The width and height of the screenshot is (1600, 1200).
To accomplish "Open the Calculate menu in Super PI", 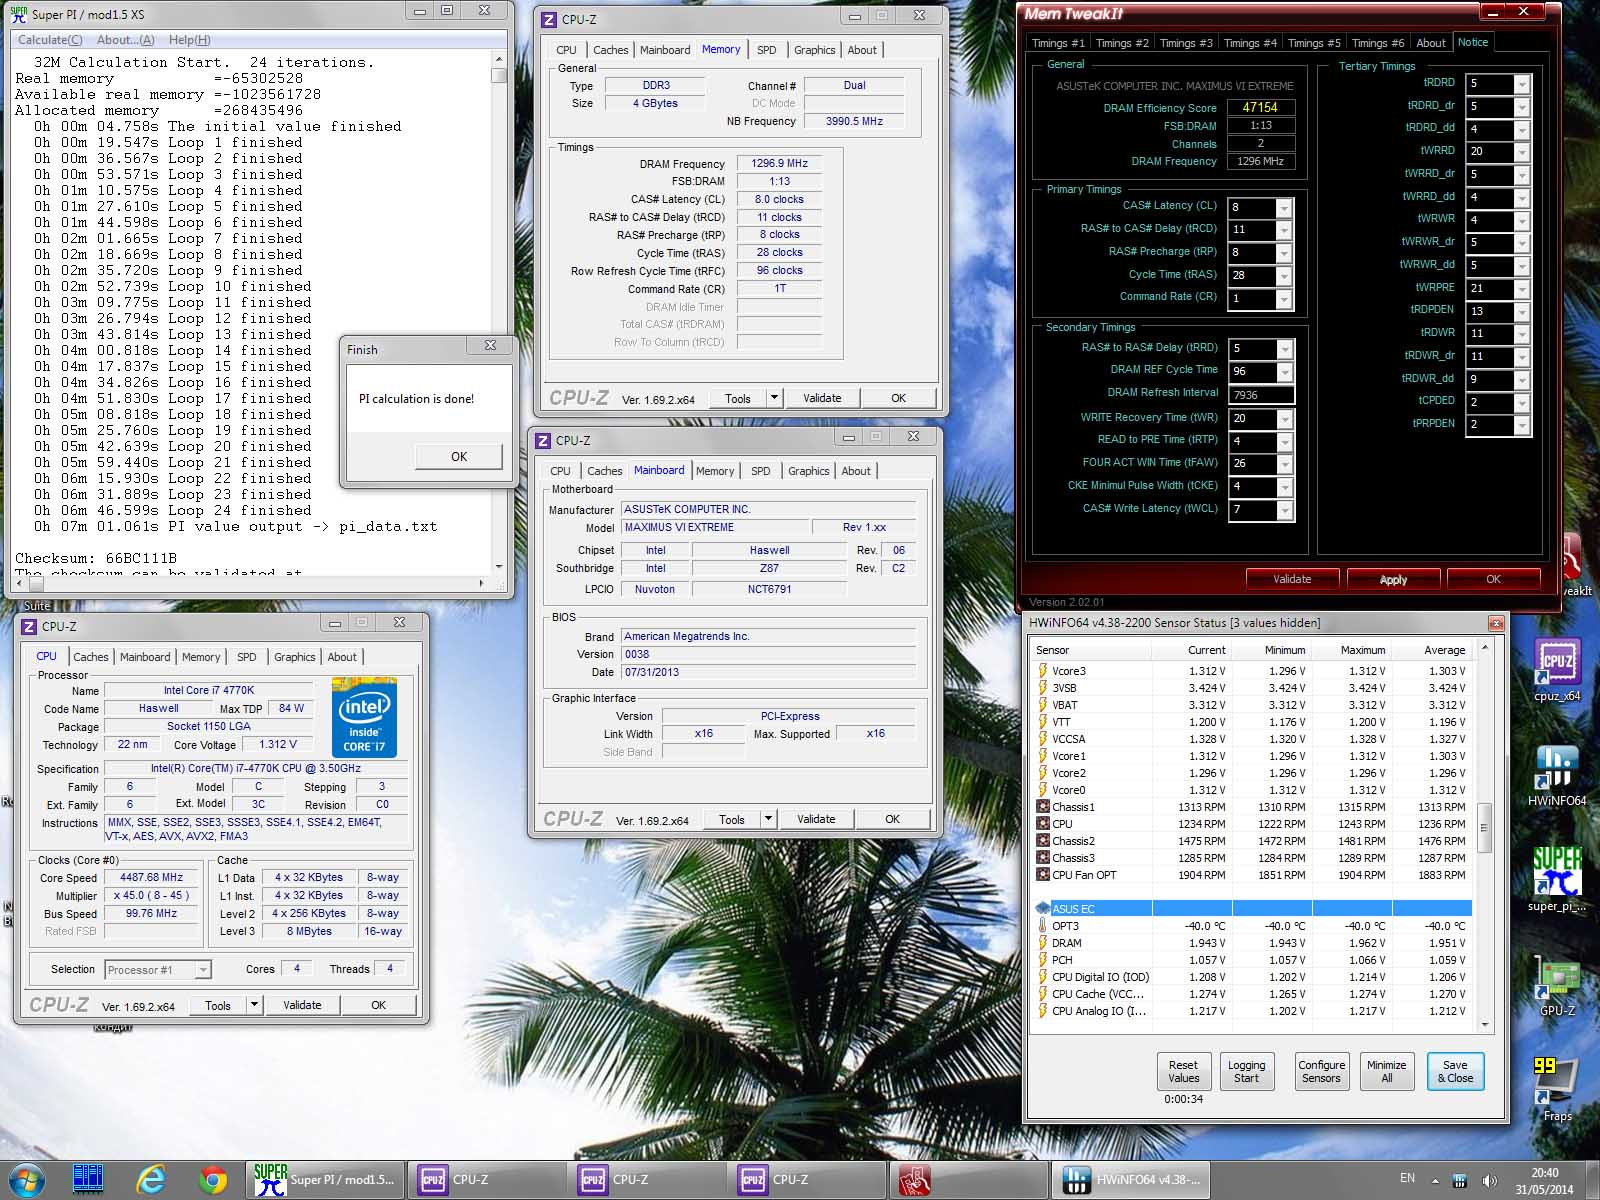I will pyautogui.click(x=50, y=40).
